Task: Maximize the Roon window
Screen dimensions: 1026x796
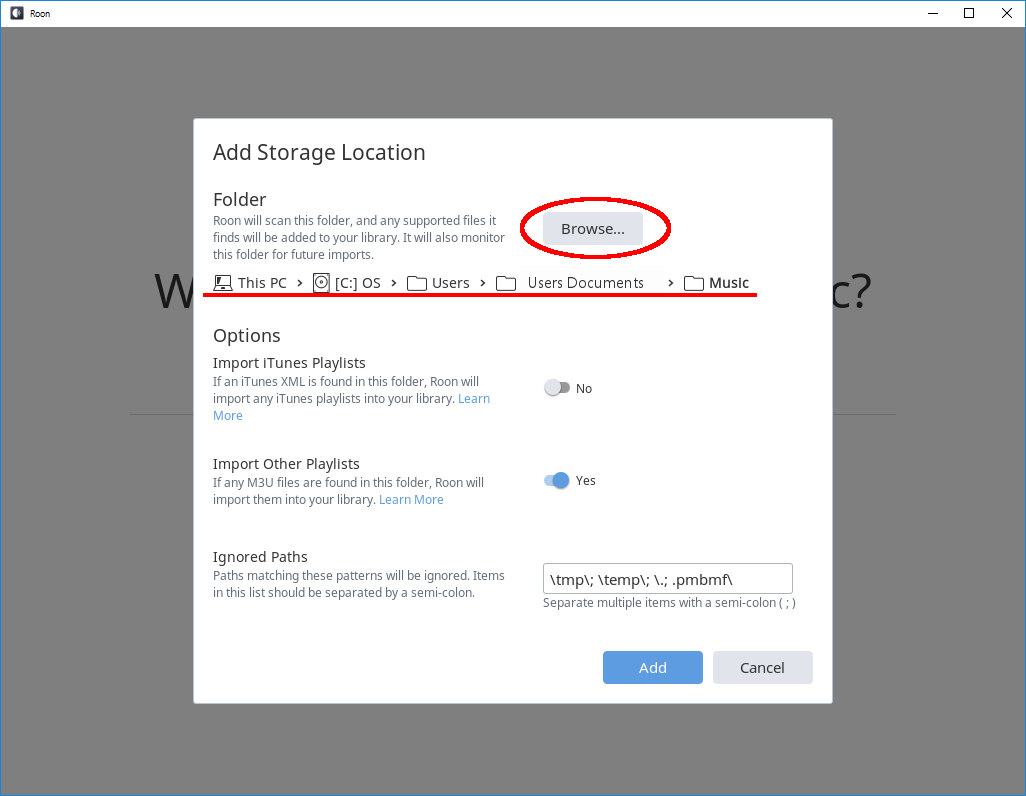Action: click(x=969, y=13)
